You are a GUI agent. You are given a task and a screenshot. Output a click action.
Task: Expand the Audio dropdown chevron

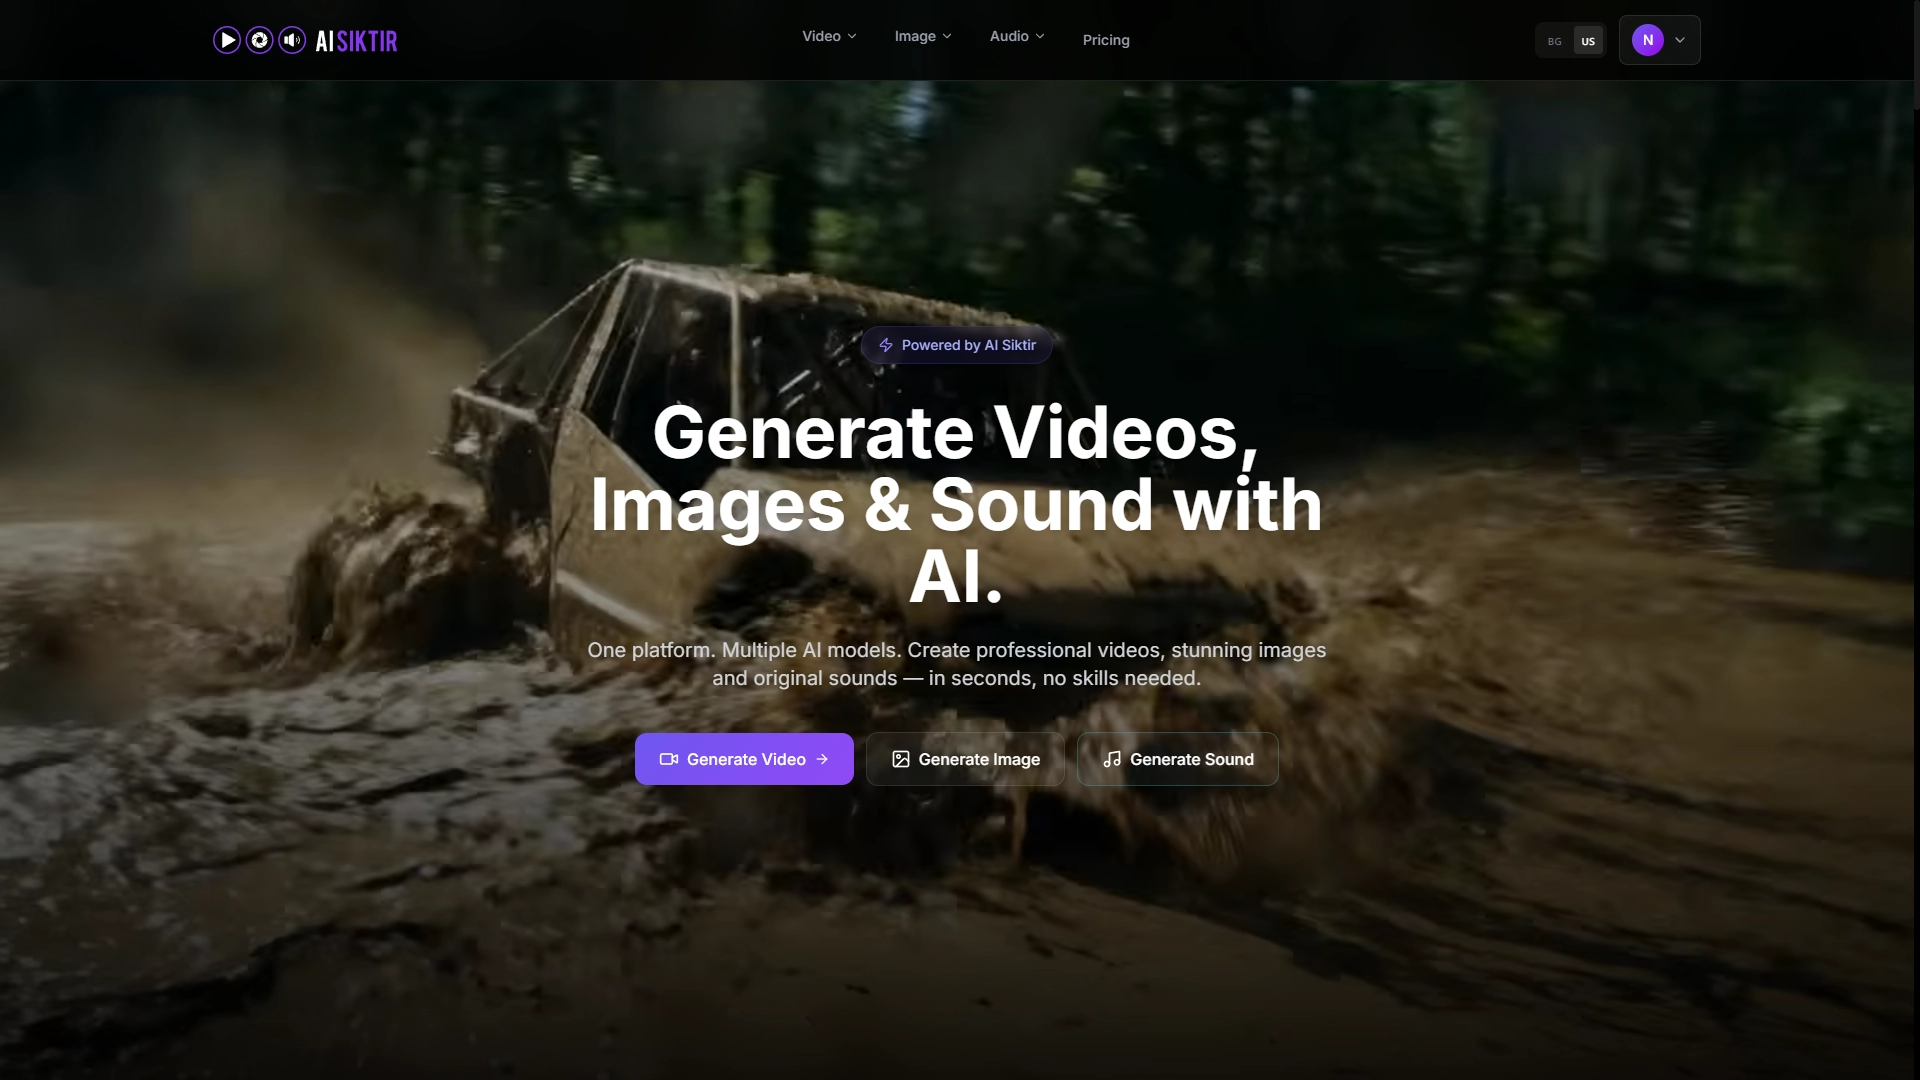(1040, 36)
